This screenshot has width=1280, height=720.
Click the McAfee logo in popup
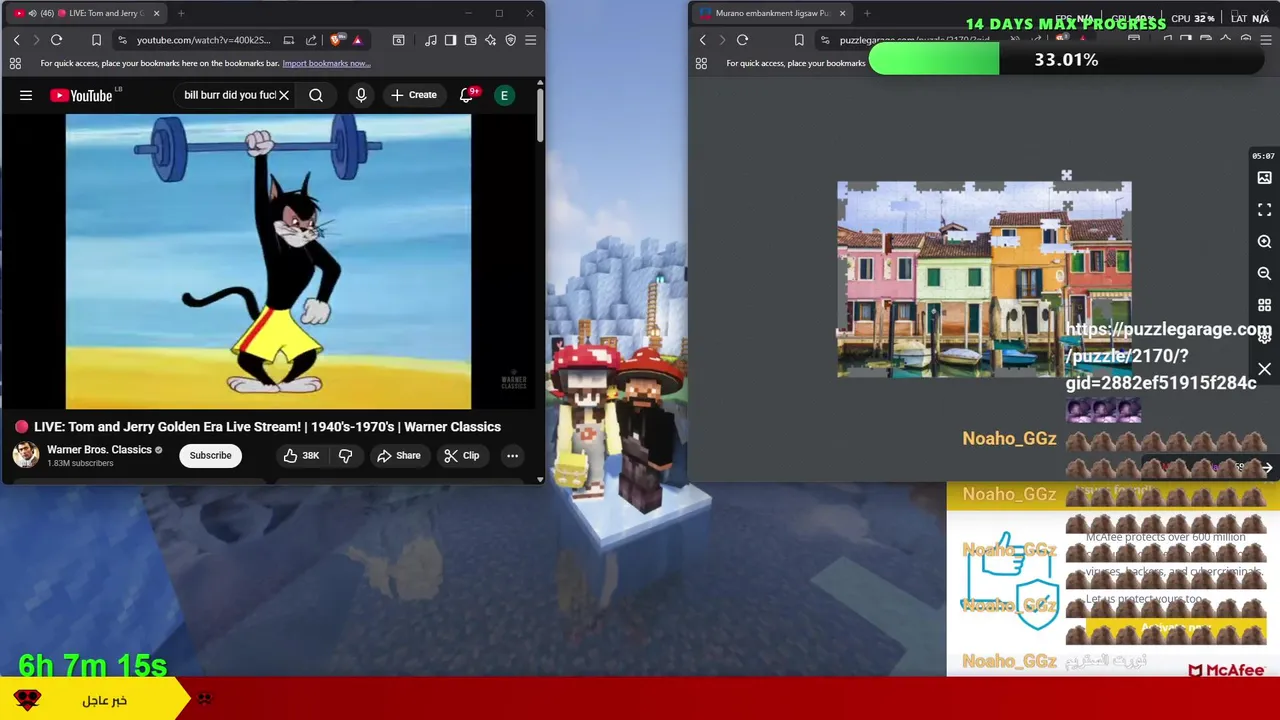(1227, 671)
